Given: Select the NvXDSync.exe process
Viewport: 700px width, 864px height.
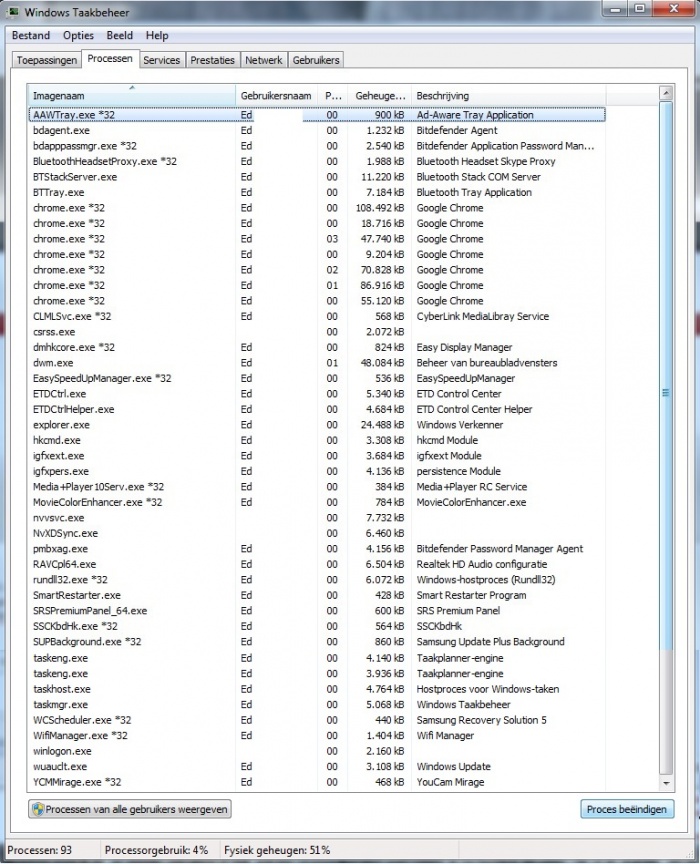Looking at the screenshot, I should click(x=316, y=533).
